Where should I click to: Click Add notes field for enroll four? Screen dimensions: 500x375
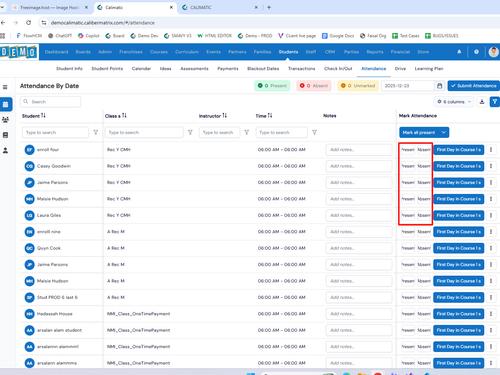coord(359,150)
